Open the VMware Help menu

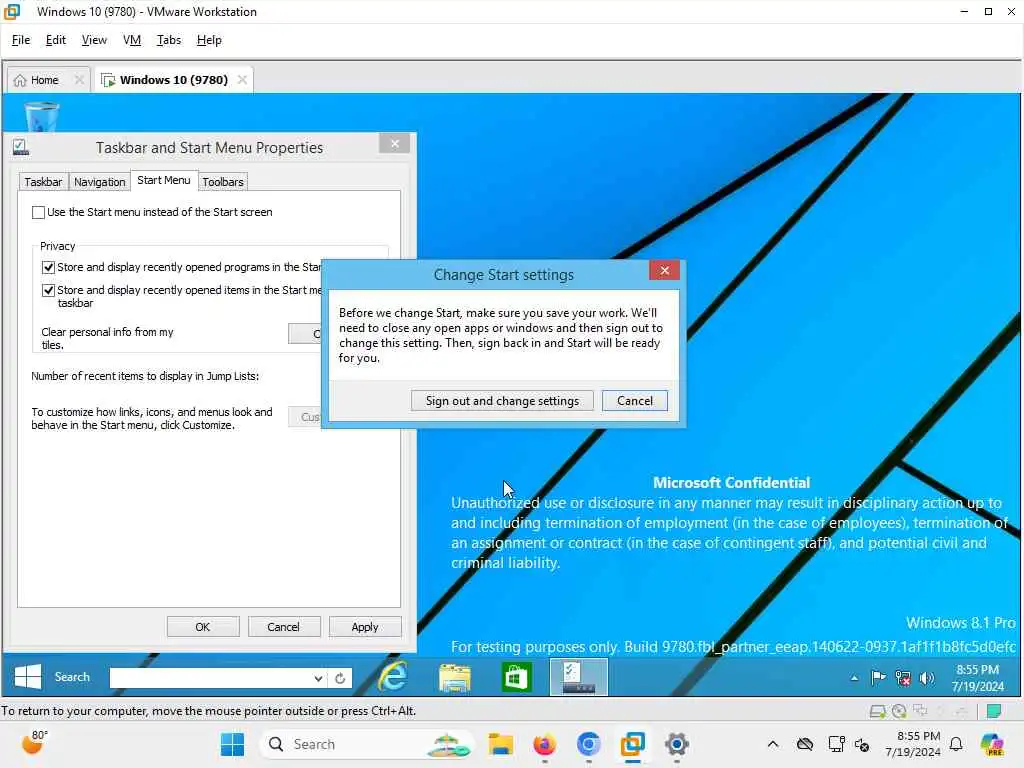(x=209, y=40)
